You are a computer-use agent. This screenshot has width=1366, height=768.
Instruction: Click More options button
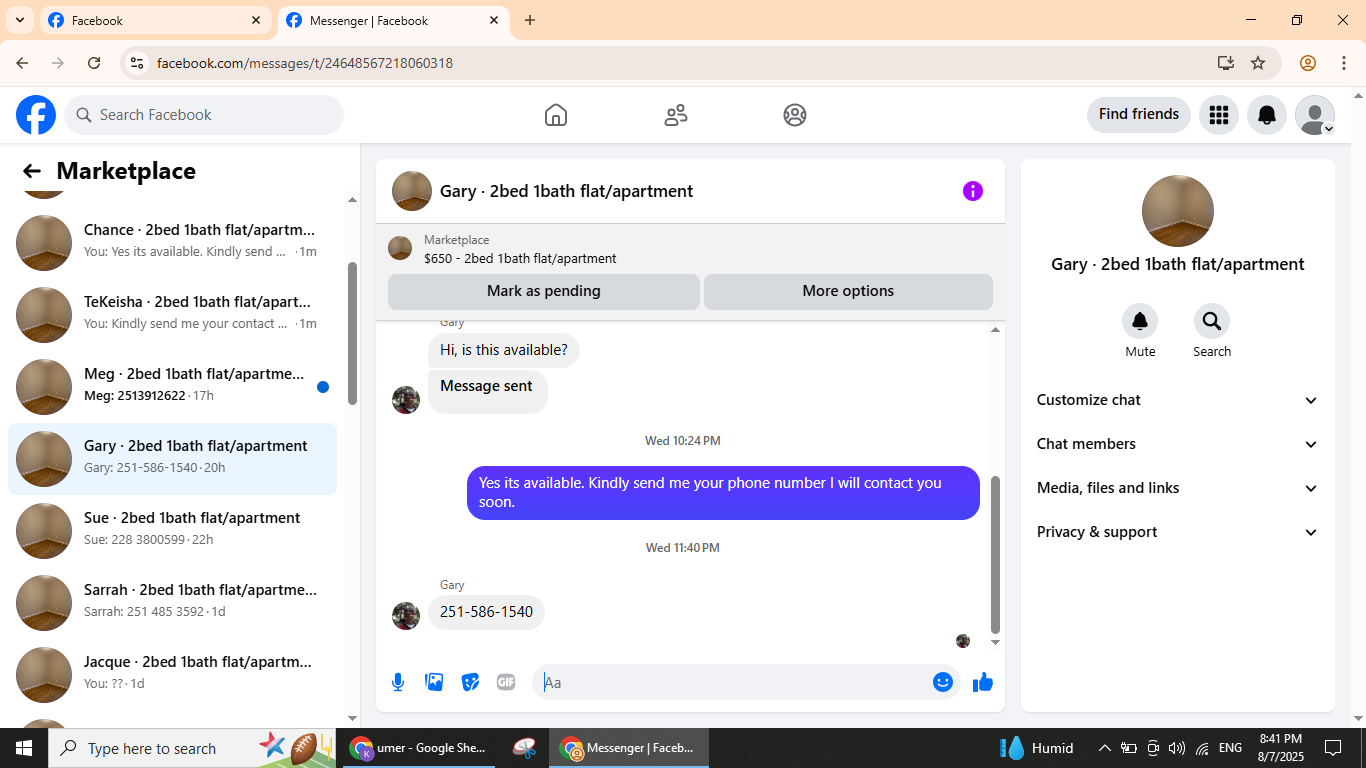(x=848, y=291)
